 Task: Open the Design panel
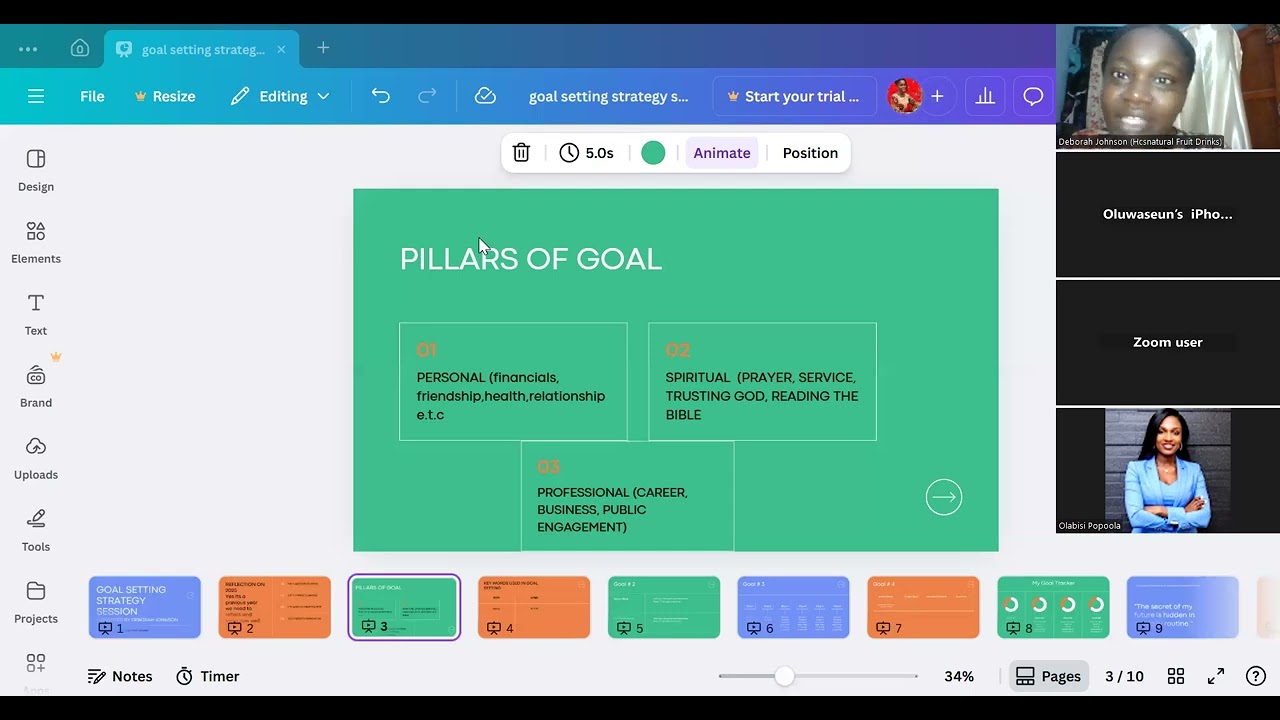point(36,170)
